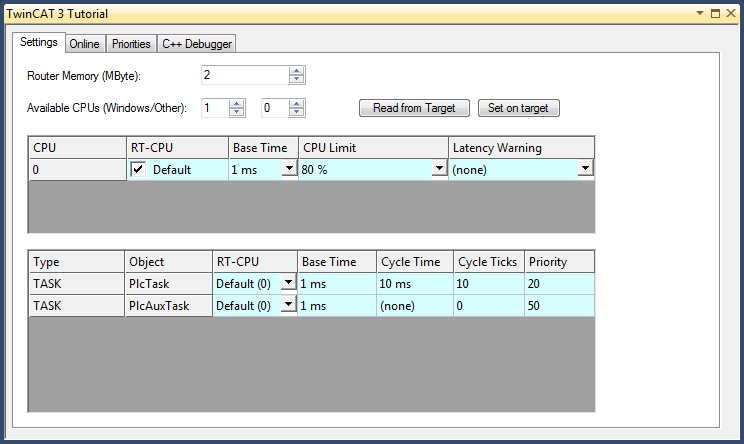Open the Latency Warning dropdown
The height and width of the screenshot is (444, 744).
586,168
